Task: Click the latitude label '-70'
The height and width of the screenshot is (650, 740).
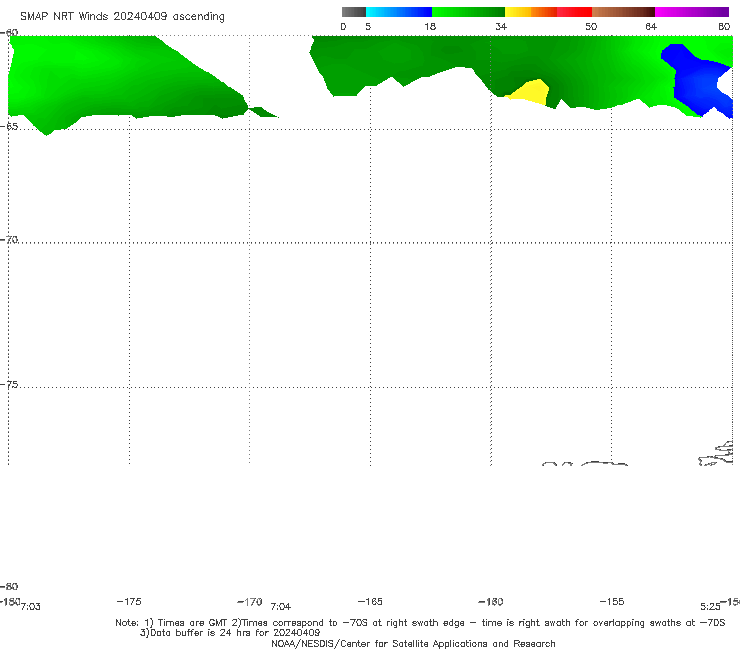Action: pos(9,240)
